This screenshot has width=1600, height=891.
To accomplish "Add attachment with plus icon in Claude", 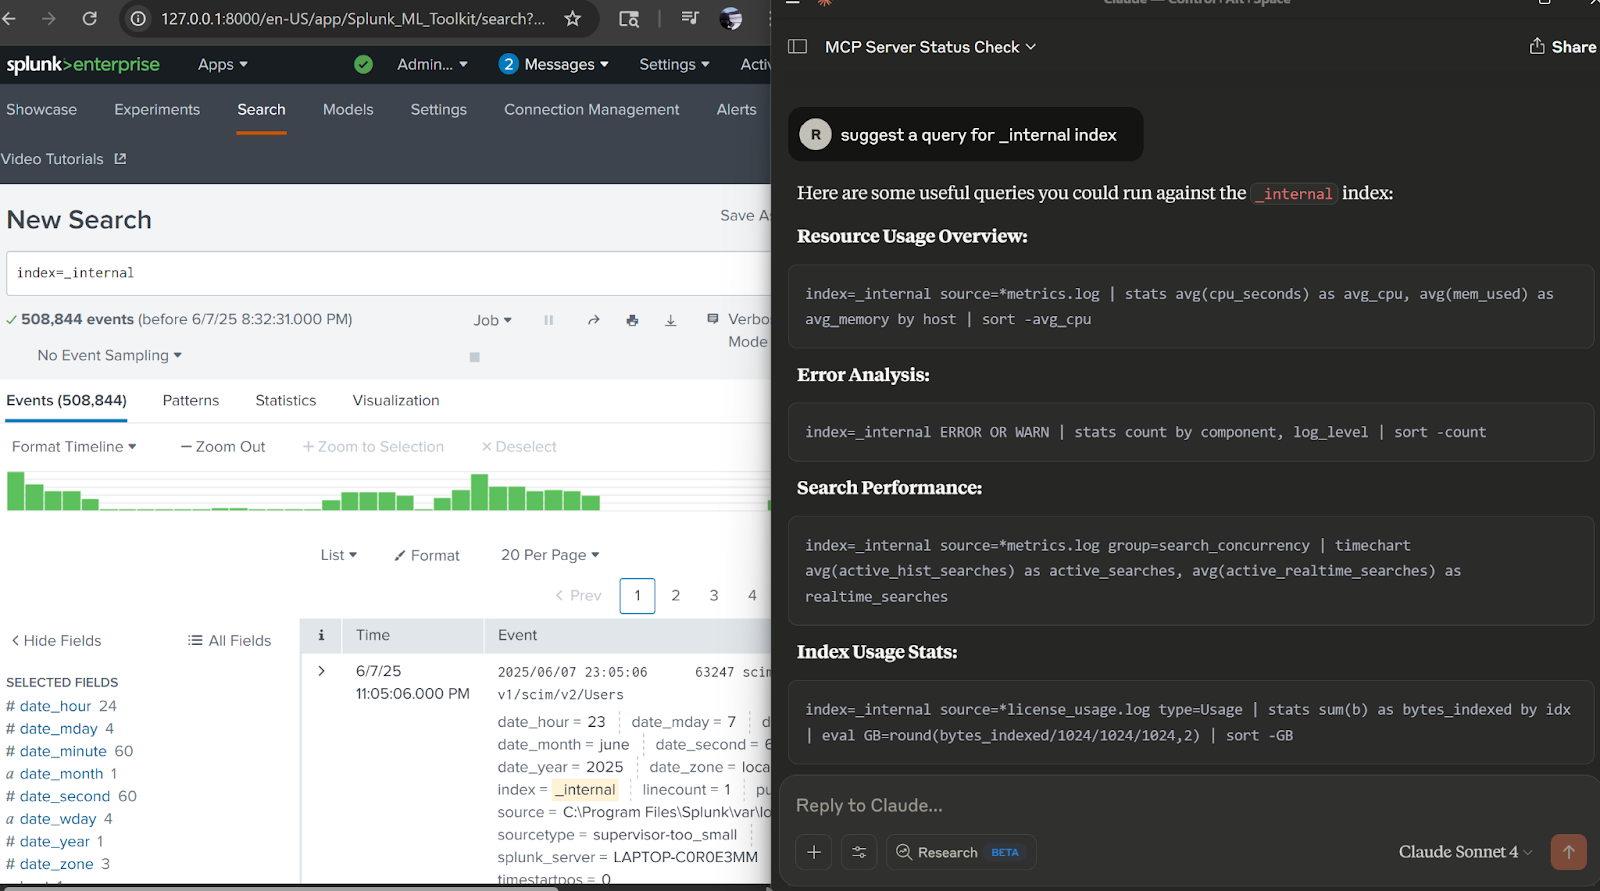I will click(814, 852).
